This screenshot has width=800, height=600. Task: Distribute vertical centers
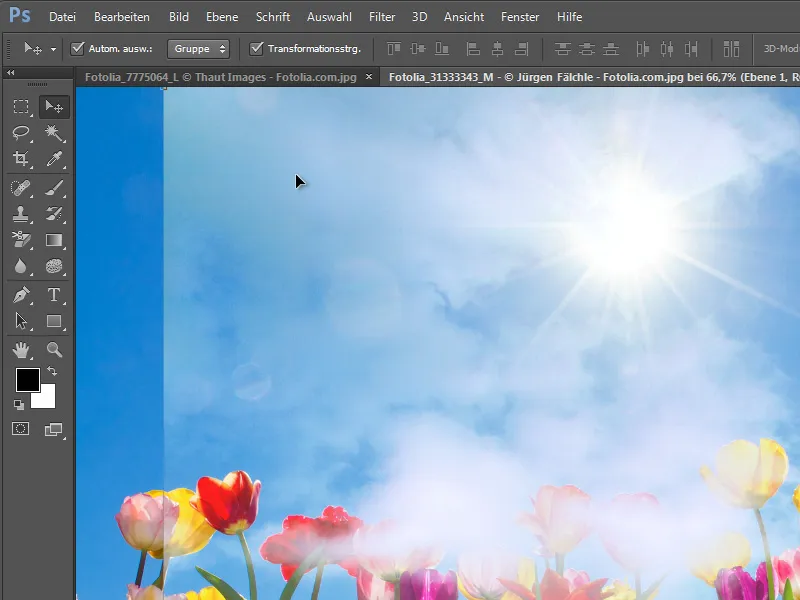[587, 49]
